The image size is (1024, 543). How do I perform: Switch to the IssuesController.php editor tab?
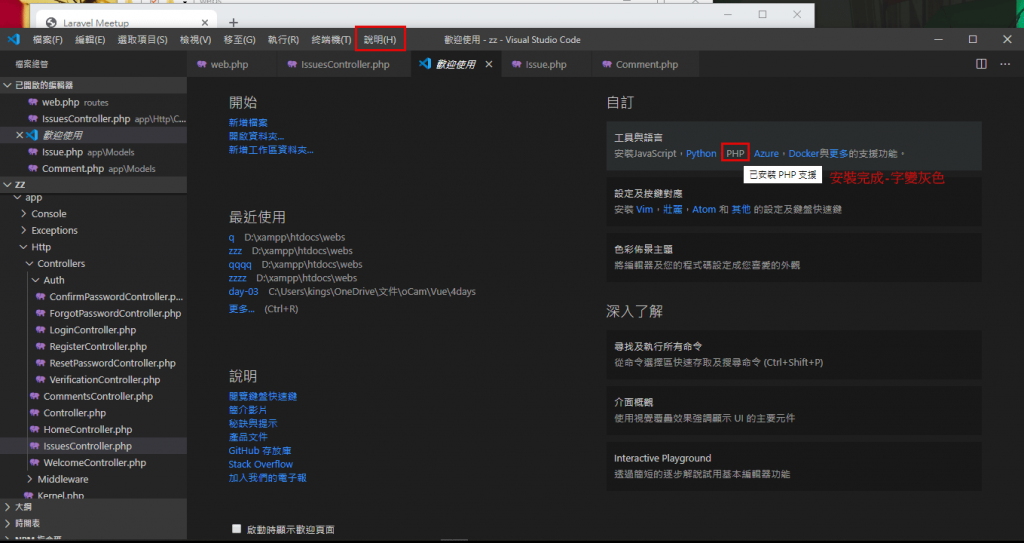coord(344,64)
